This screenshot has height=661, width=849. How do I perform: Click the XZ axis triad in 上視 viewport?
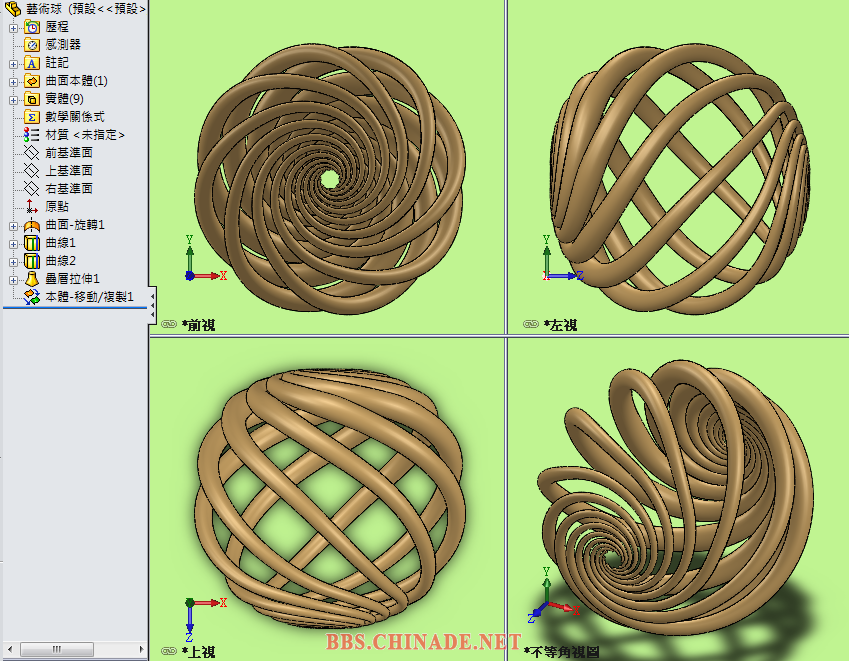(205, 620)
